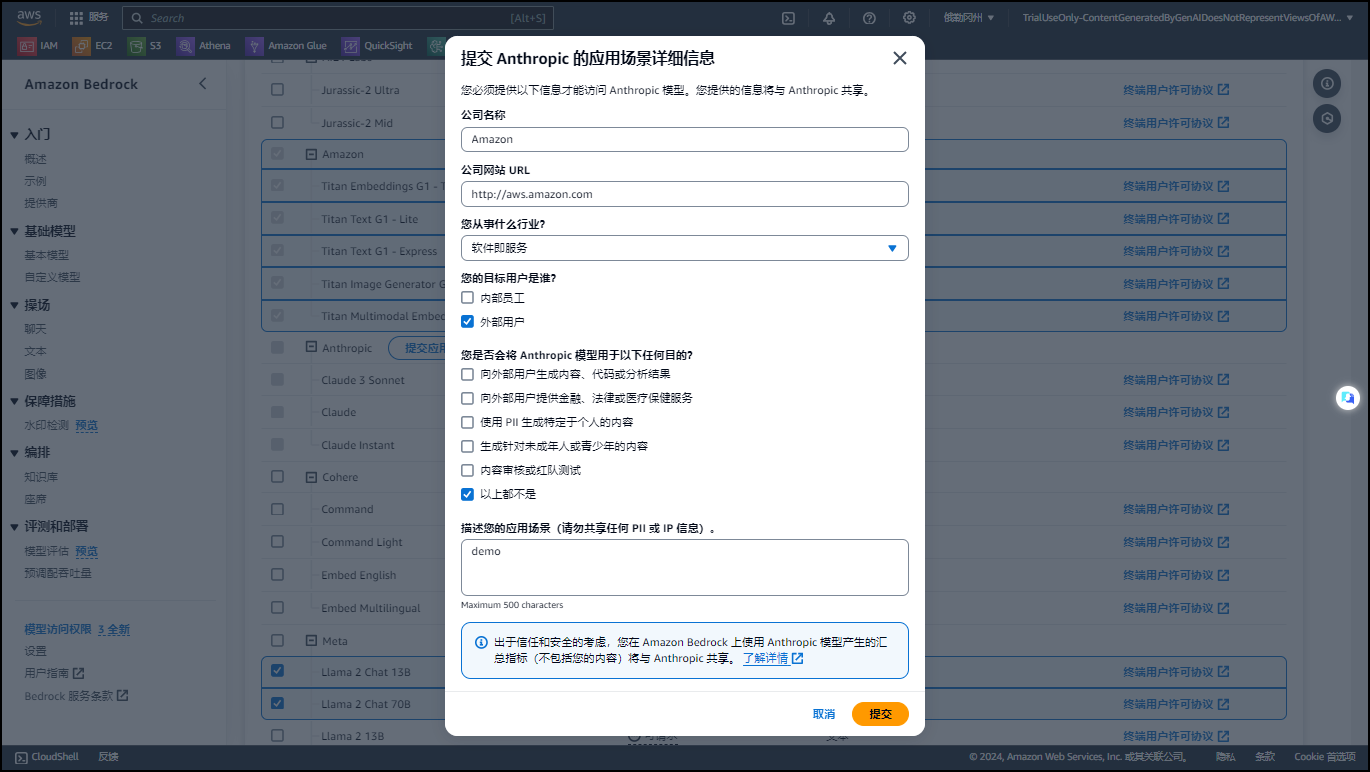
Task: Open CloudShell icon in top navigation bar
Action: point(788,18)
